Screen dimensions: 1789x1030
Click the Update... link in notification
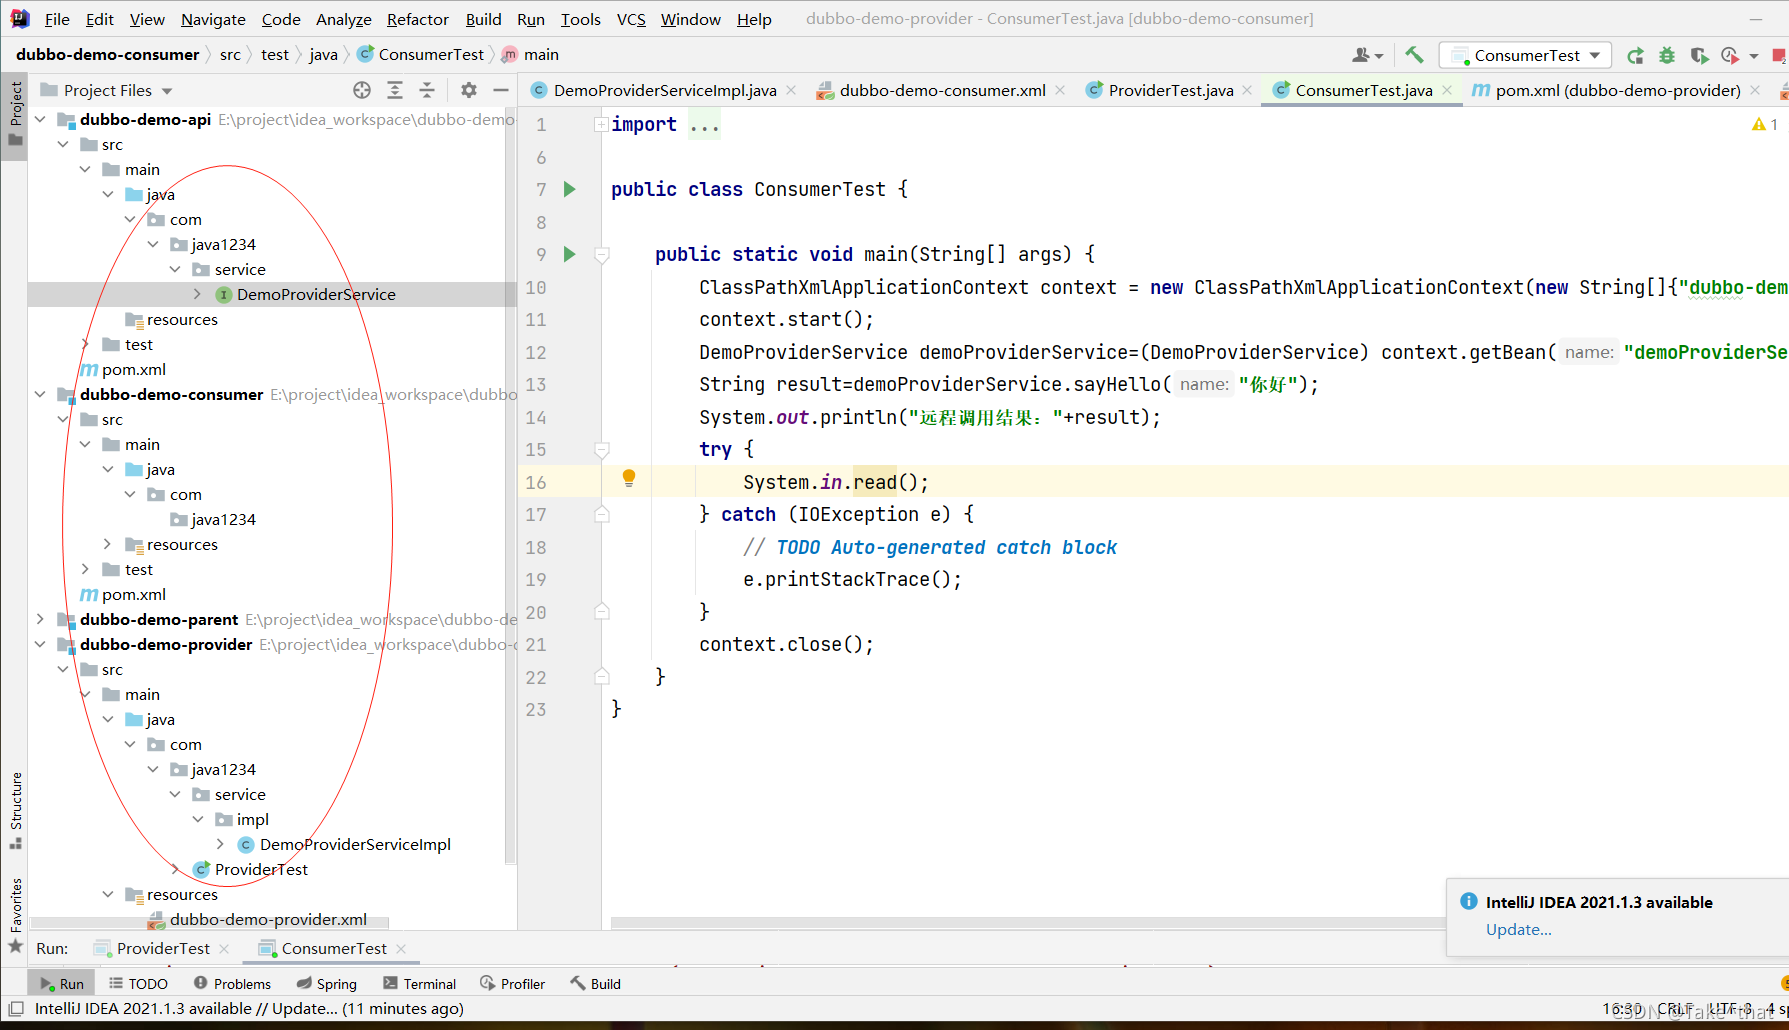tap(1518, 929)
